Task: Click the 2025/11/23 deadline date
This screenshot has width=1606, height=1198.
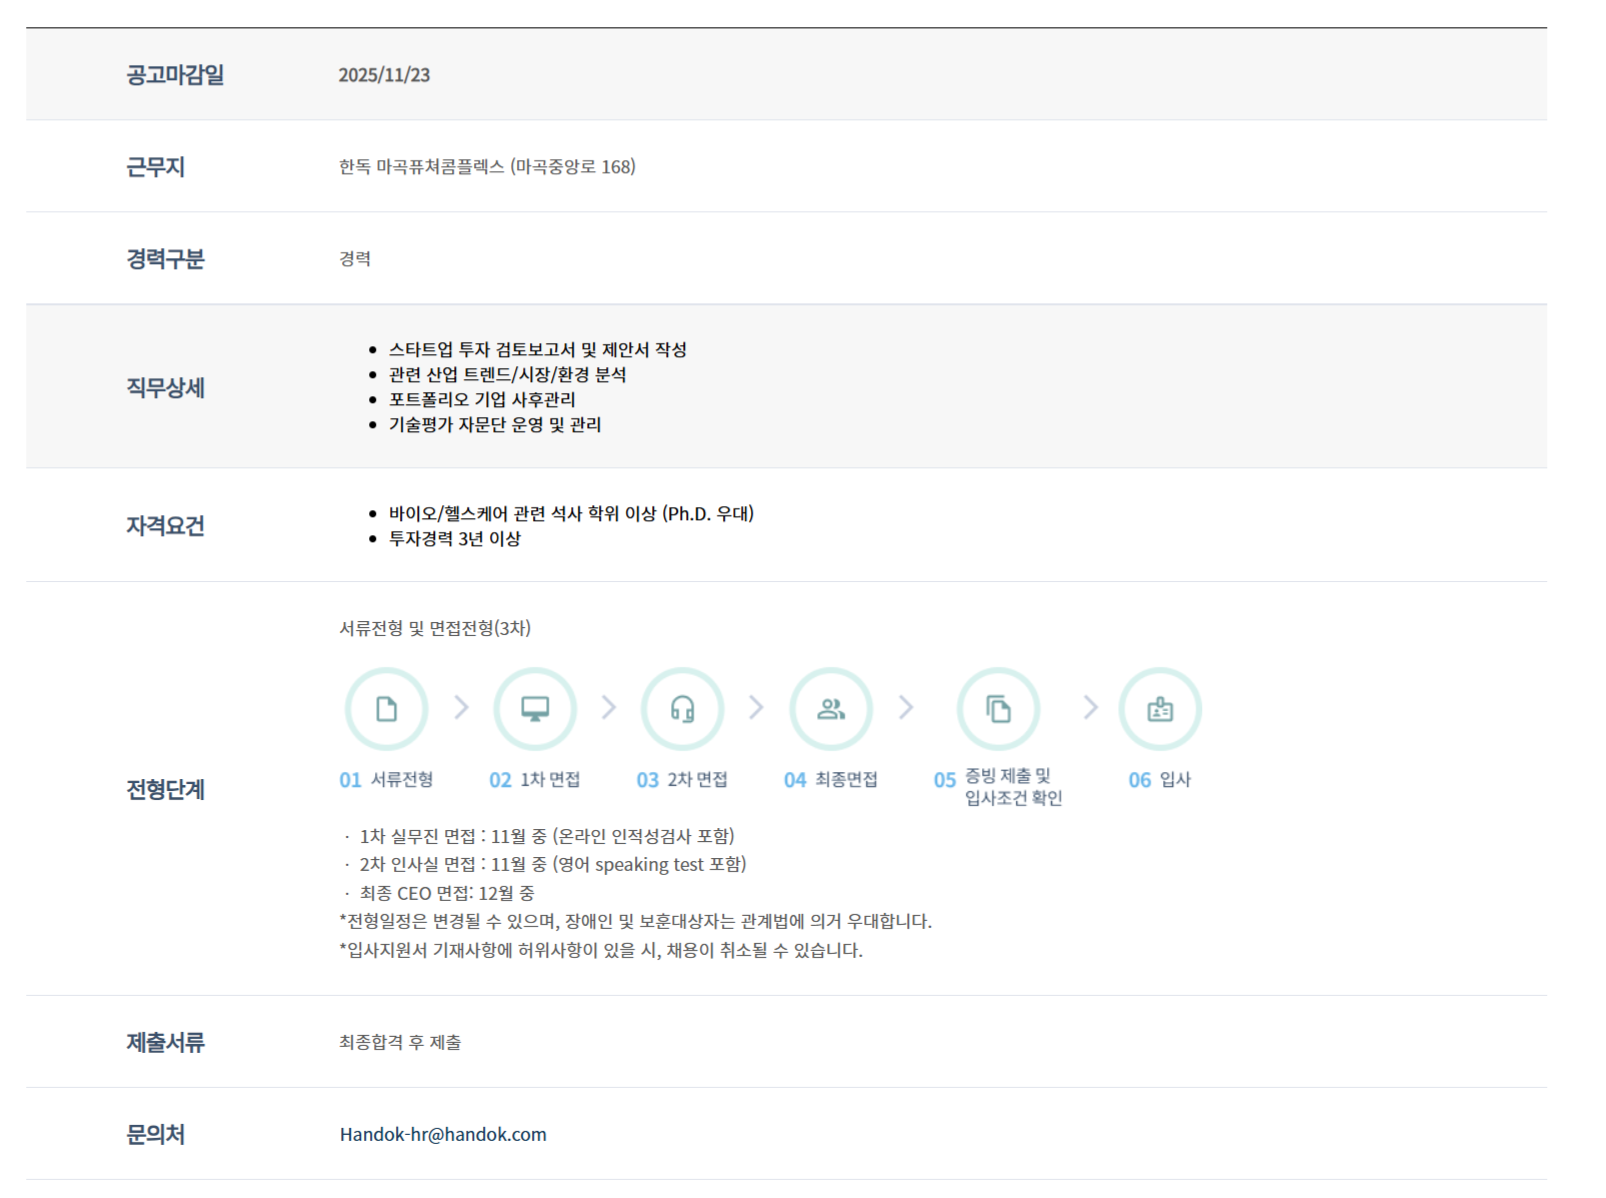Action: point(384,75)
